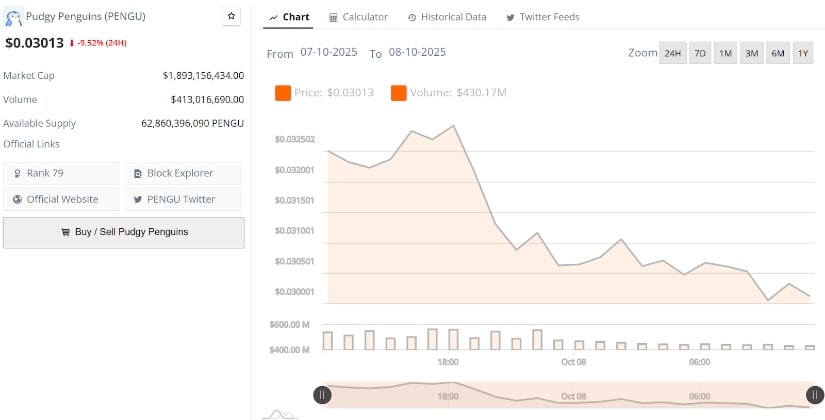Click the Pudgy Penguins logo icon
Screen dimensions: 825x420
pyautogui.click(x=14, y=17)
